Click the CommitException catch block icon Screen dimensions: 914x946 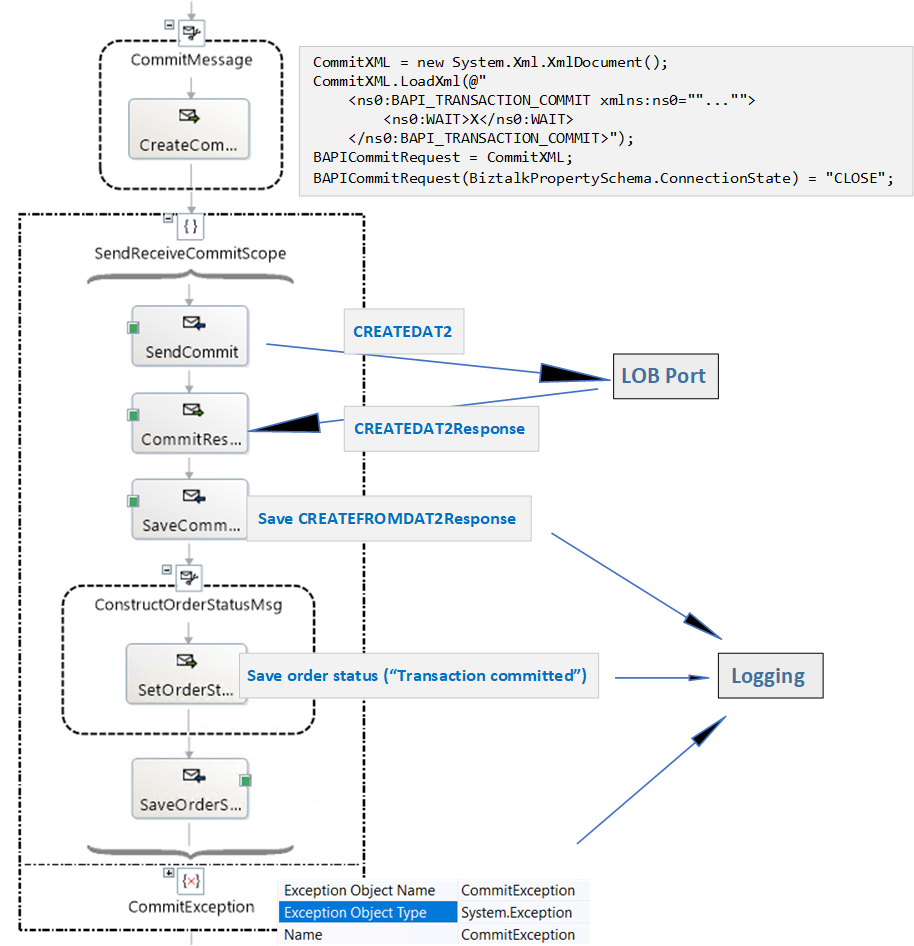click(x=191, y=881)
